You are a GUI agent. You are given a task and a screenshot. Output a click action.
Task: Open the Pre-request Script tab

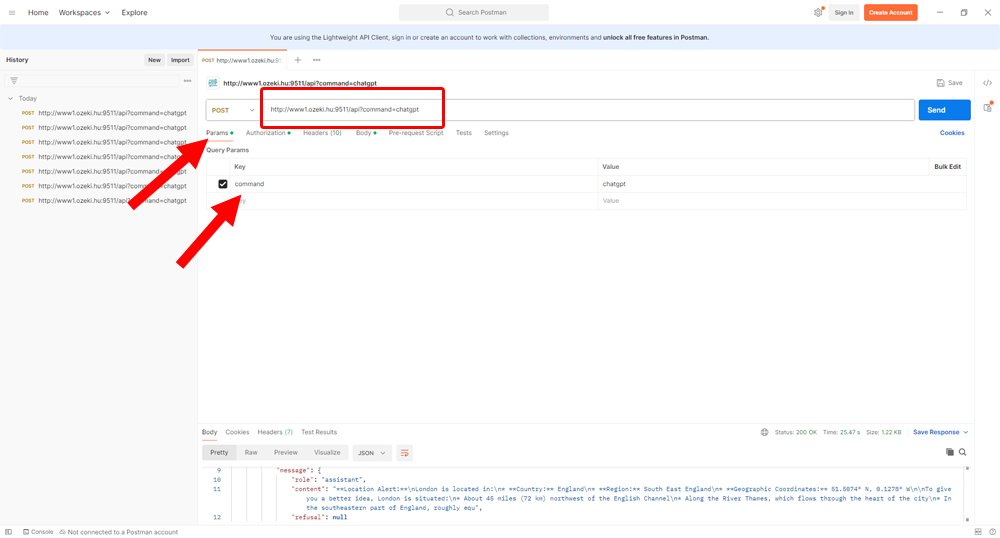click(x=416, y=133)
